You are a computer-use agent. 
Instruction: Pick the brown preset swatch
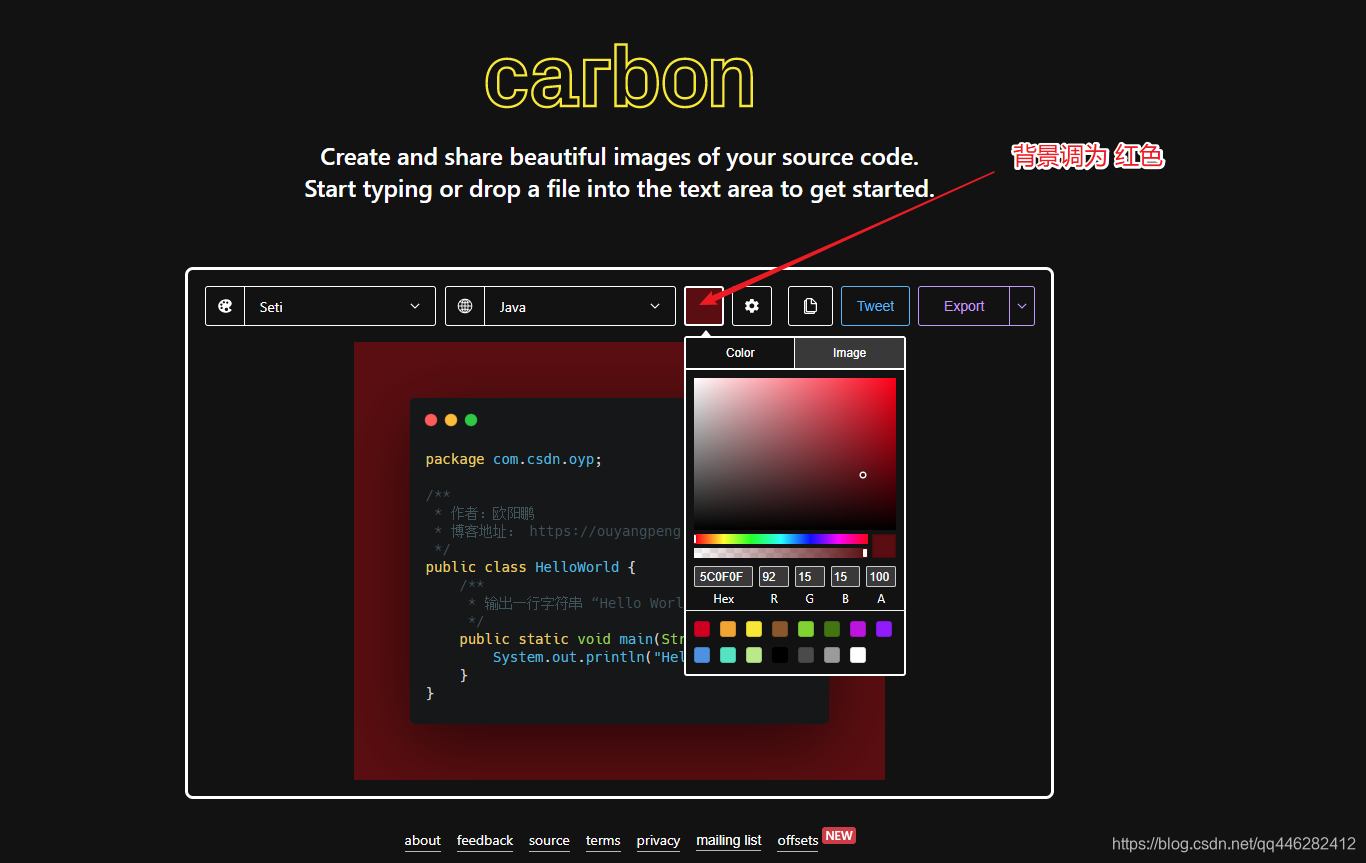780,629
